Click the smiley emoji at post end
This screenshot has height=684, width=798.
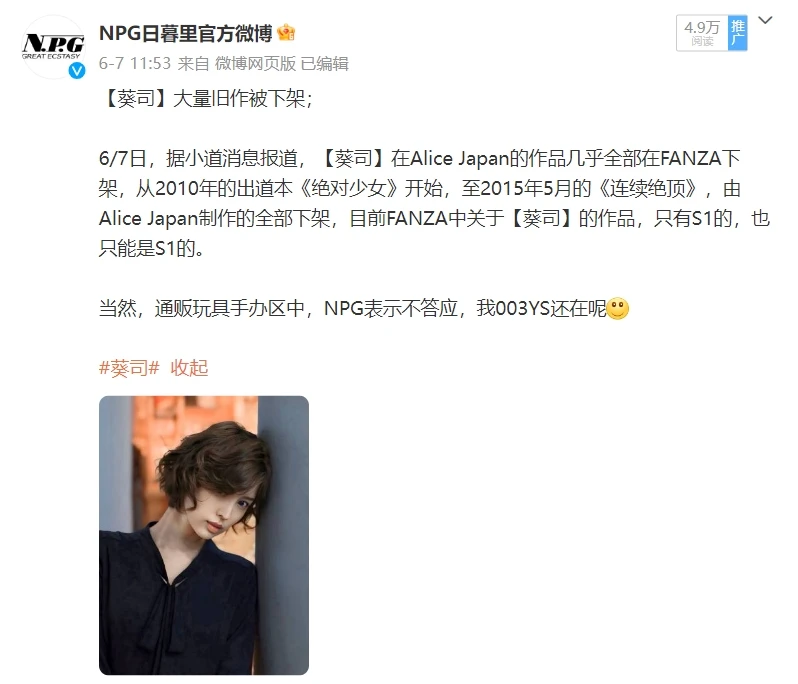[x=618, y=308]
